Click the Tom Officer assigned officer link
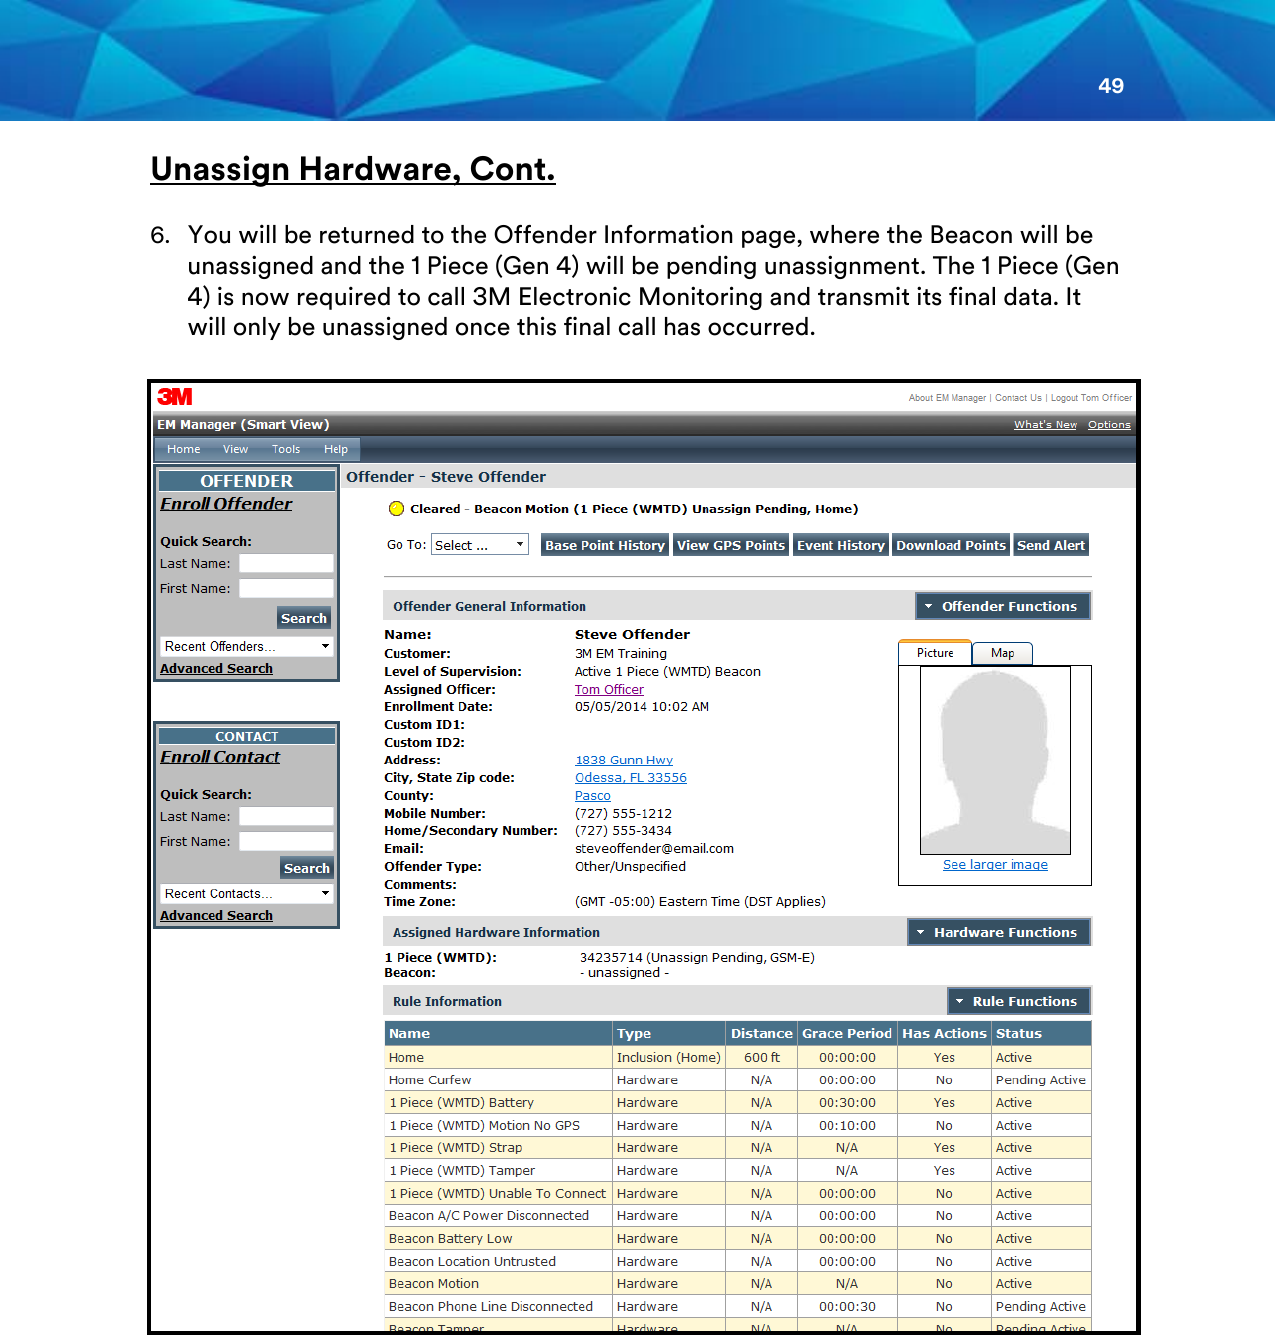1275x1335 pixels. coord(609,690)
